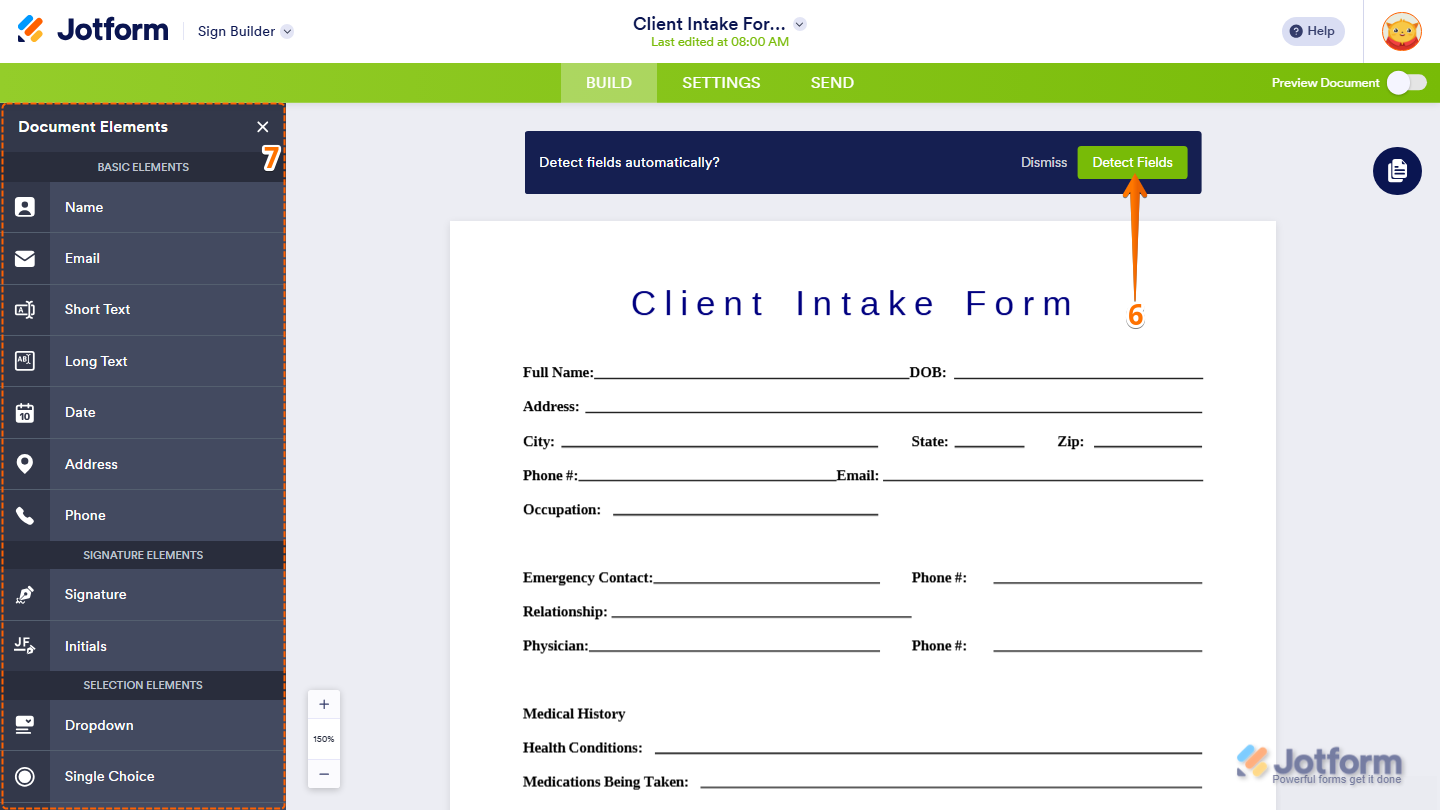Select the Date calendar icon

(25, 412)
